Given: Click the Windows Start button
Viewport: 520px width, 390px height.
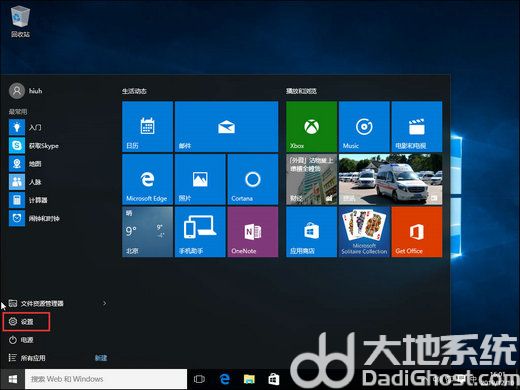Looking at the screenshot, I should (x=12, y=379).
